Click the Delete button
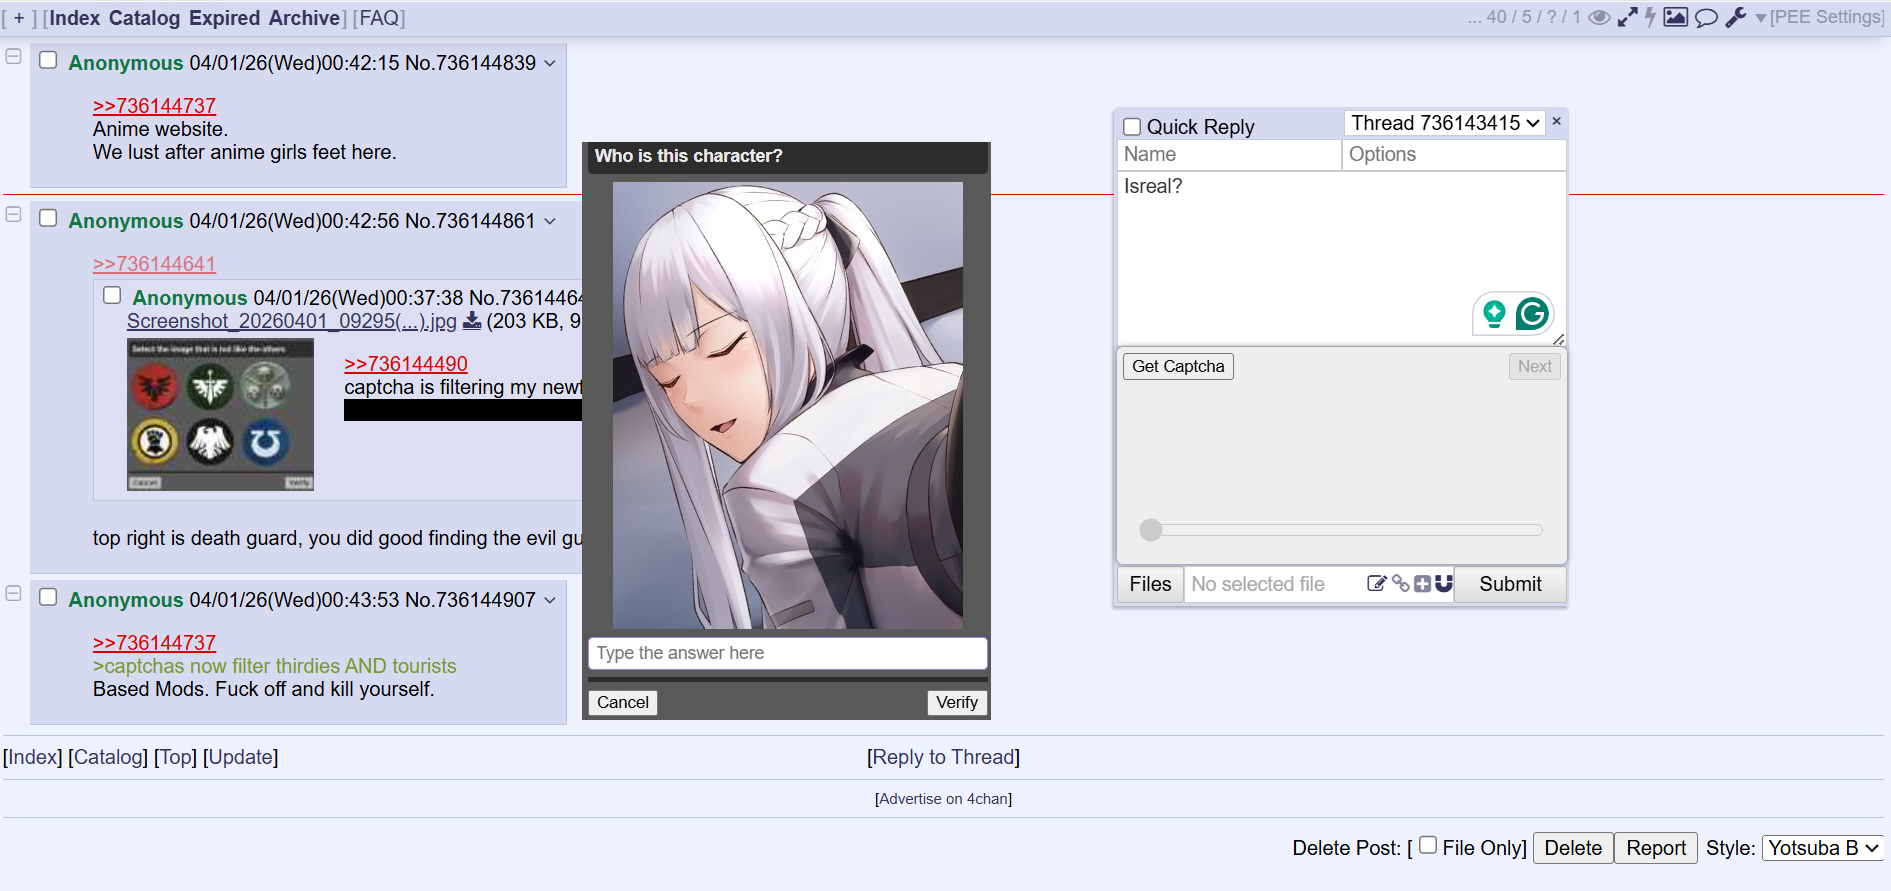Screen dimensions: 1891x891 (1573, 848)
